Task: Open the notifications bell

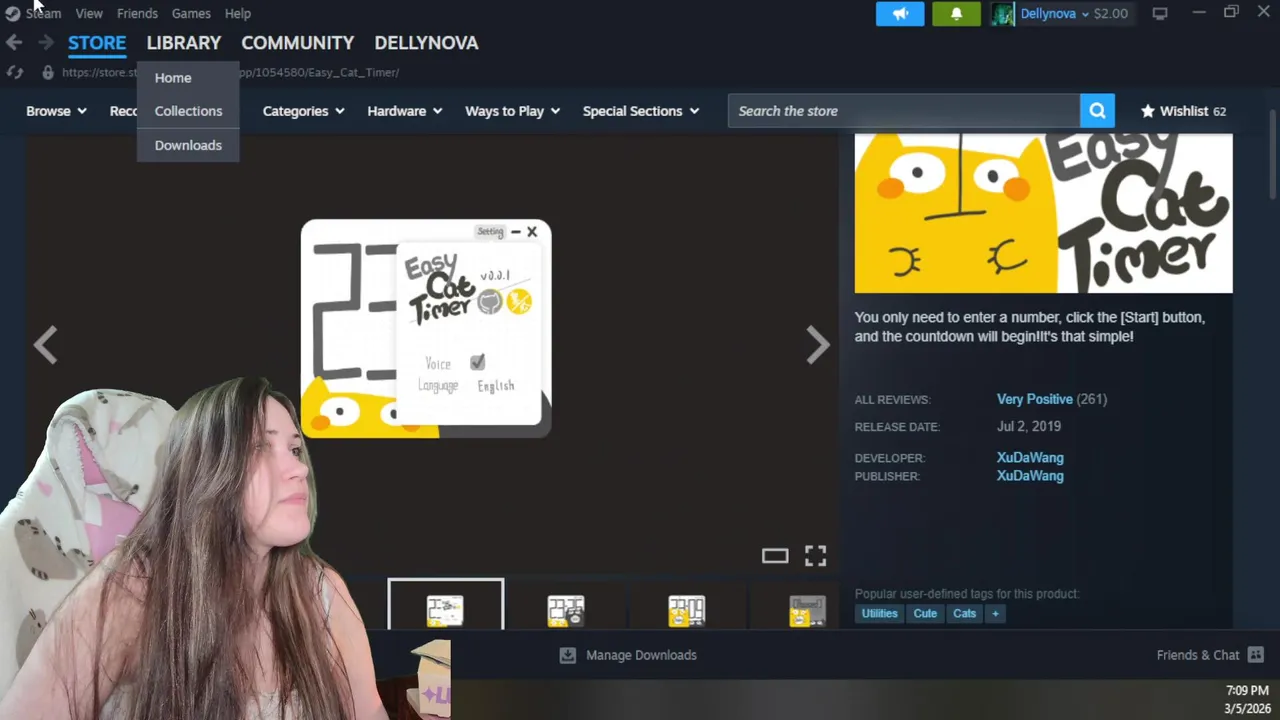Action: click(956, 14)
